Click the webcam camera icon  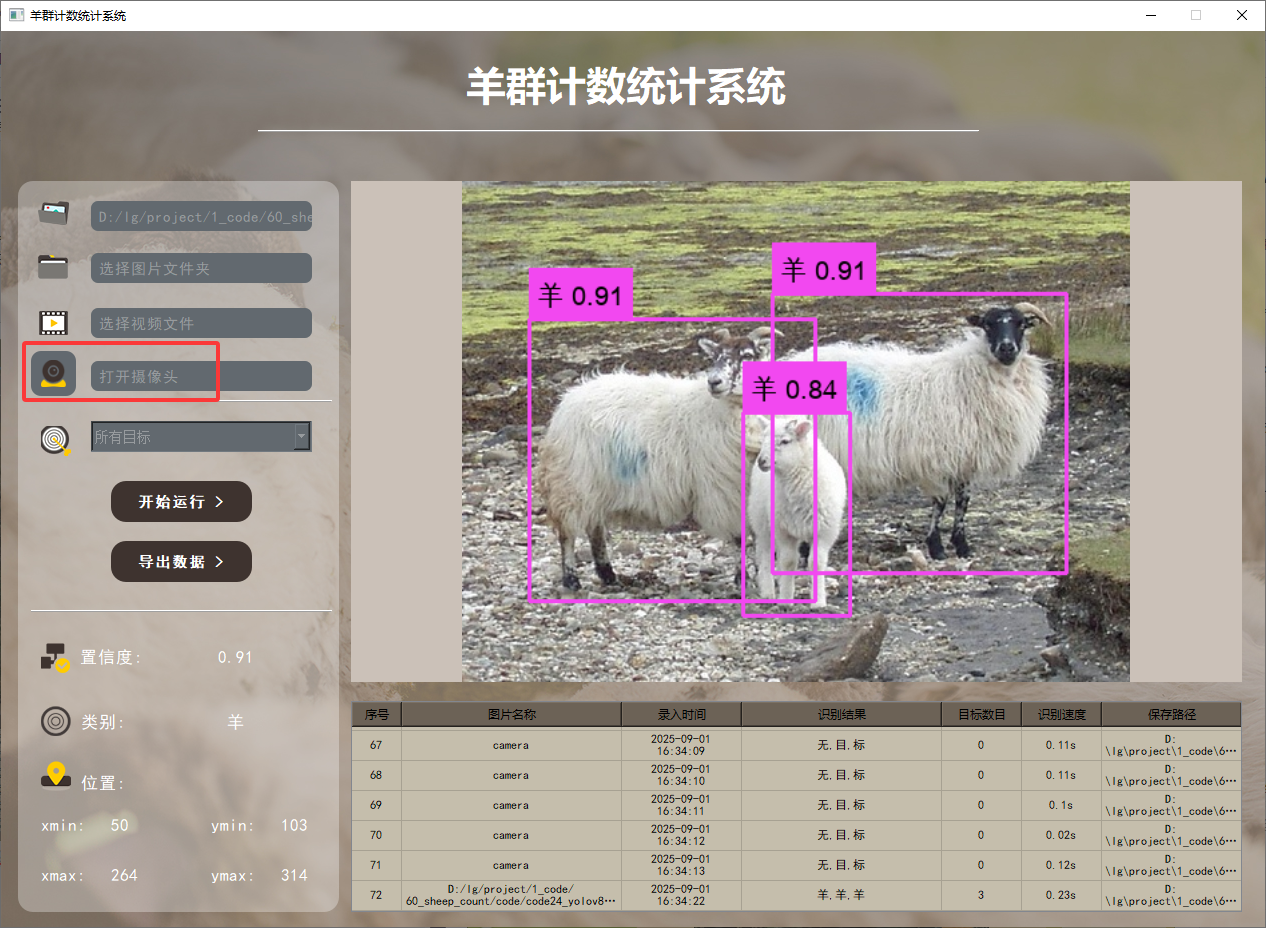click(53, 374)
